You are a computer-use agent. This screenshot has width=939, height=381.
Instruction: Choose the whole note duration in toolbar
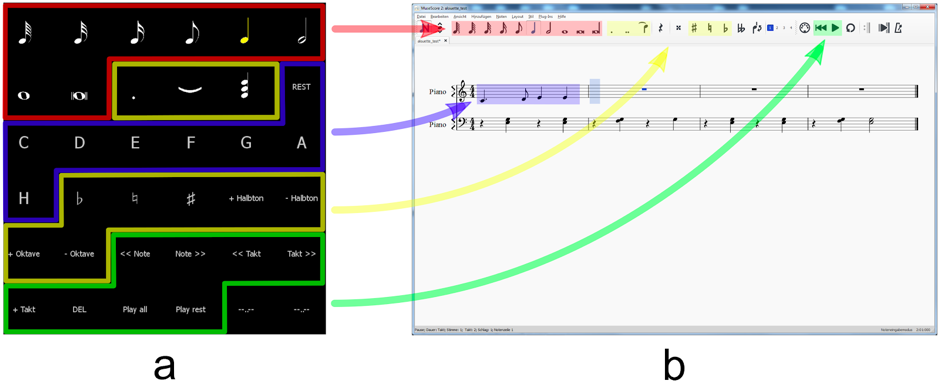pos(564,32)
